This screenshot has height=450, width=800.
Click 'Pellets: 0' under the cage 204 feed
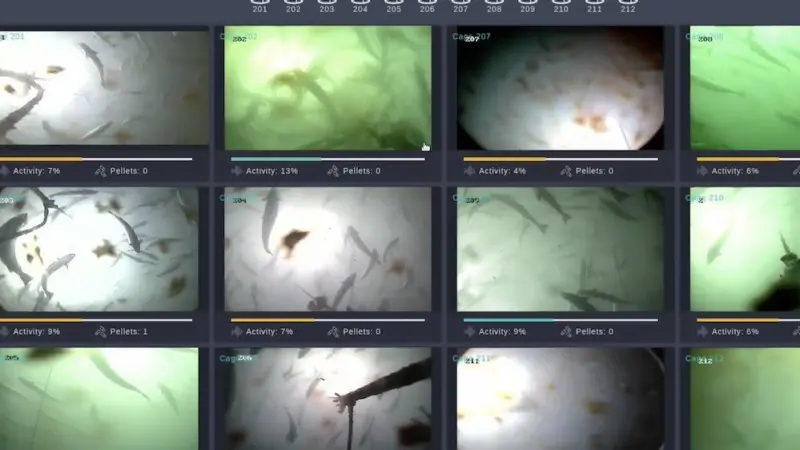point(362,332)
